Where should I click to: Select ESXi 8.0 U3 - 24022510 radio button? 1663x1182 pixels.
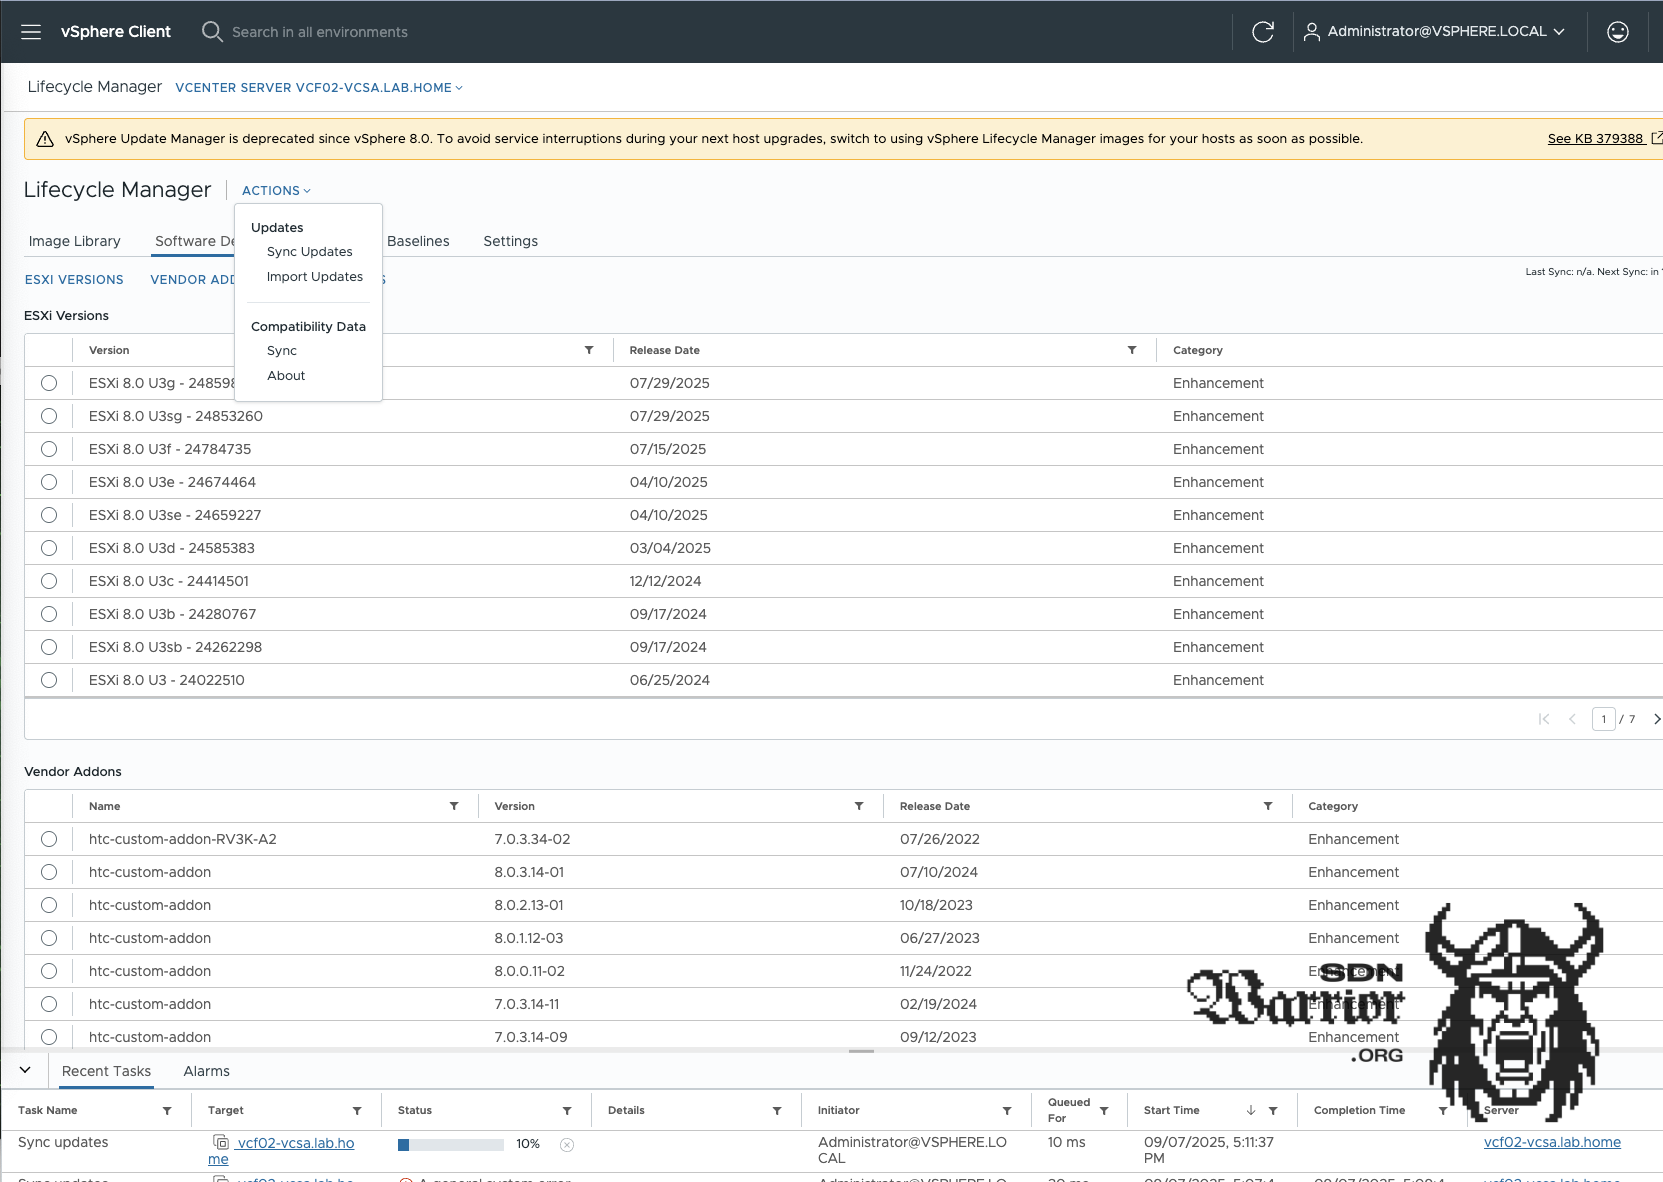[49, 680]
